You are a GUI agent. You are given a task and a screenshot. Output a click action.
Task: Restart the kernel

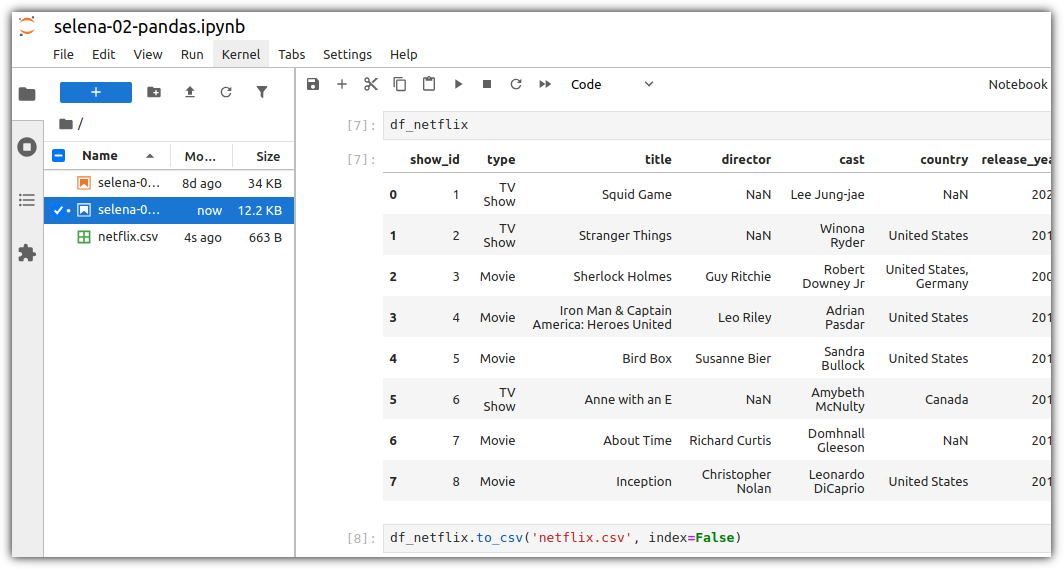point(516,84)
